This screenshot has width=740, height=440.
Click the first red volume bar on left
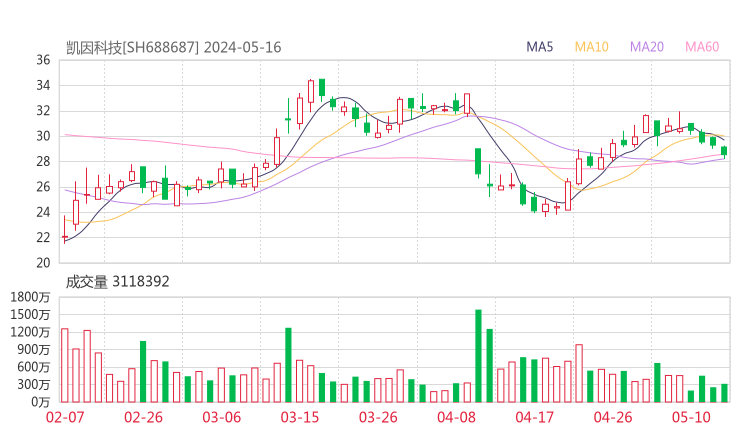click(65, 365)
